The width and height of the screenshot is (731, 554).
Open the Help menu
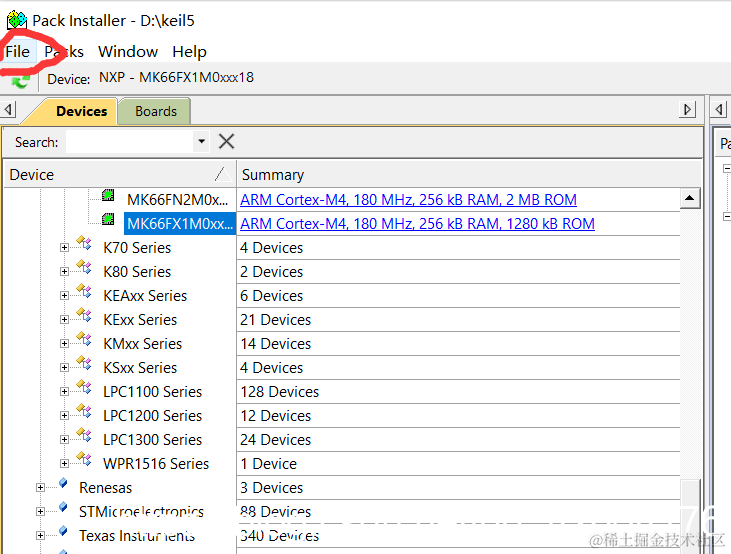point(189,51)
